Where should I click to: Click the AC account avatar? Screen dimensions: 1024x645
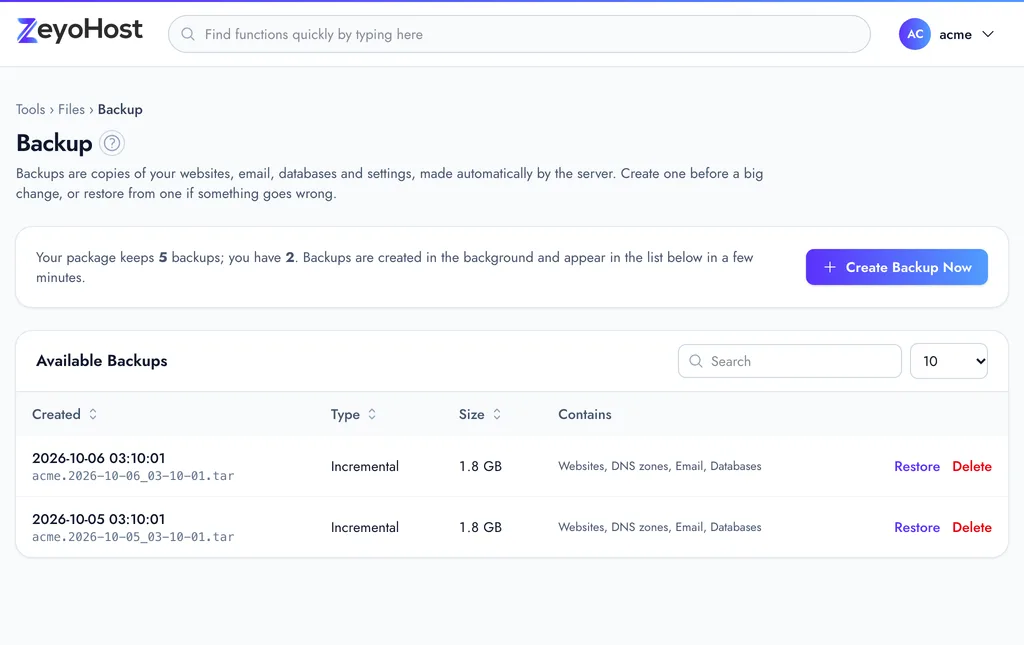(x=914, y=34)
